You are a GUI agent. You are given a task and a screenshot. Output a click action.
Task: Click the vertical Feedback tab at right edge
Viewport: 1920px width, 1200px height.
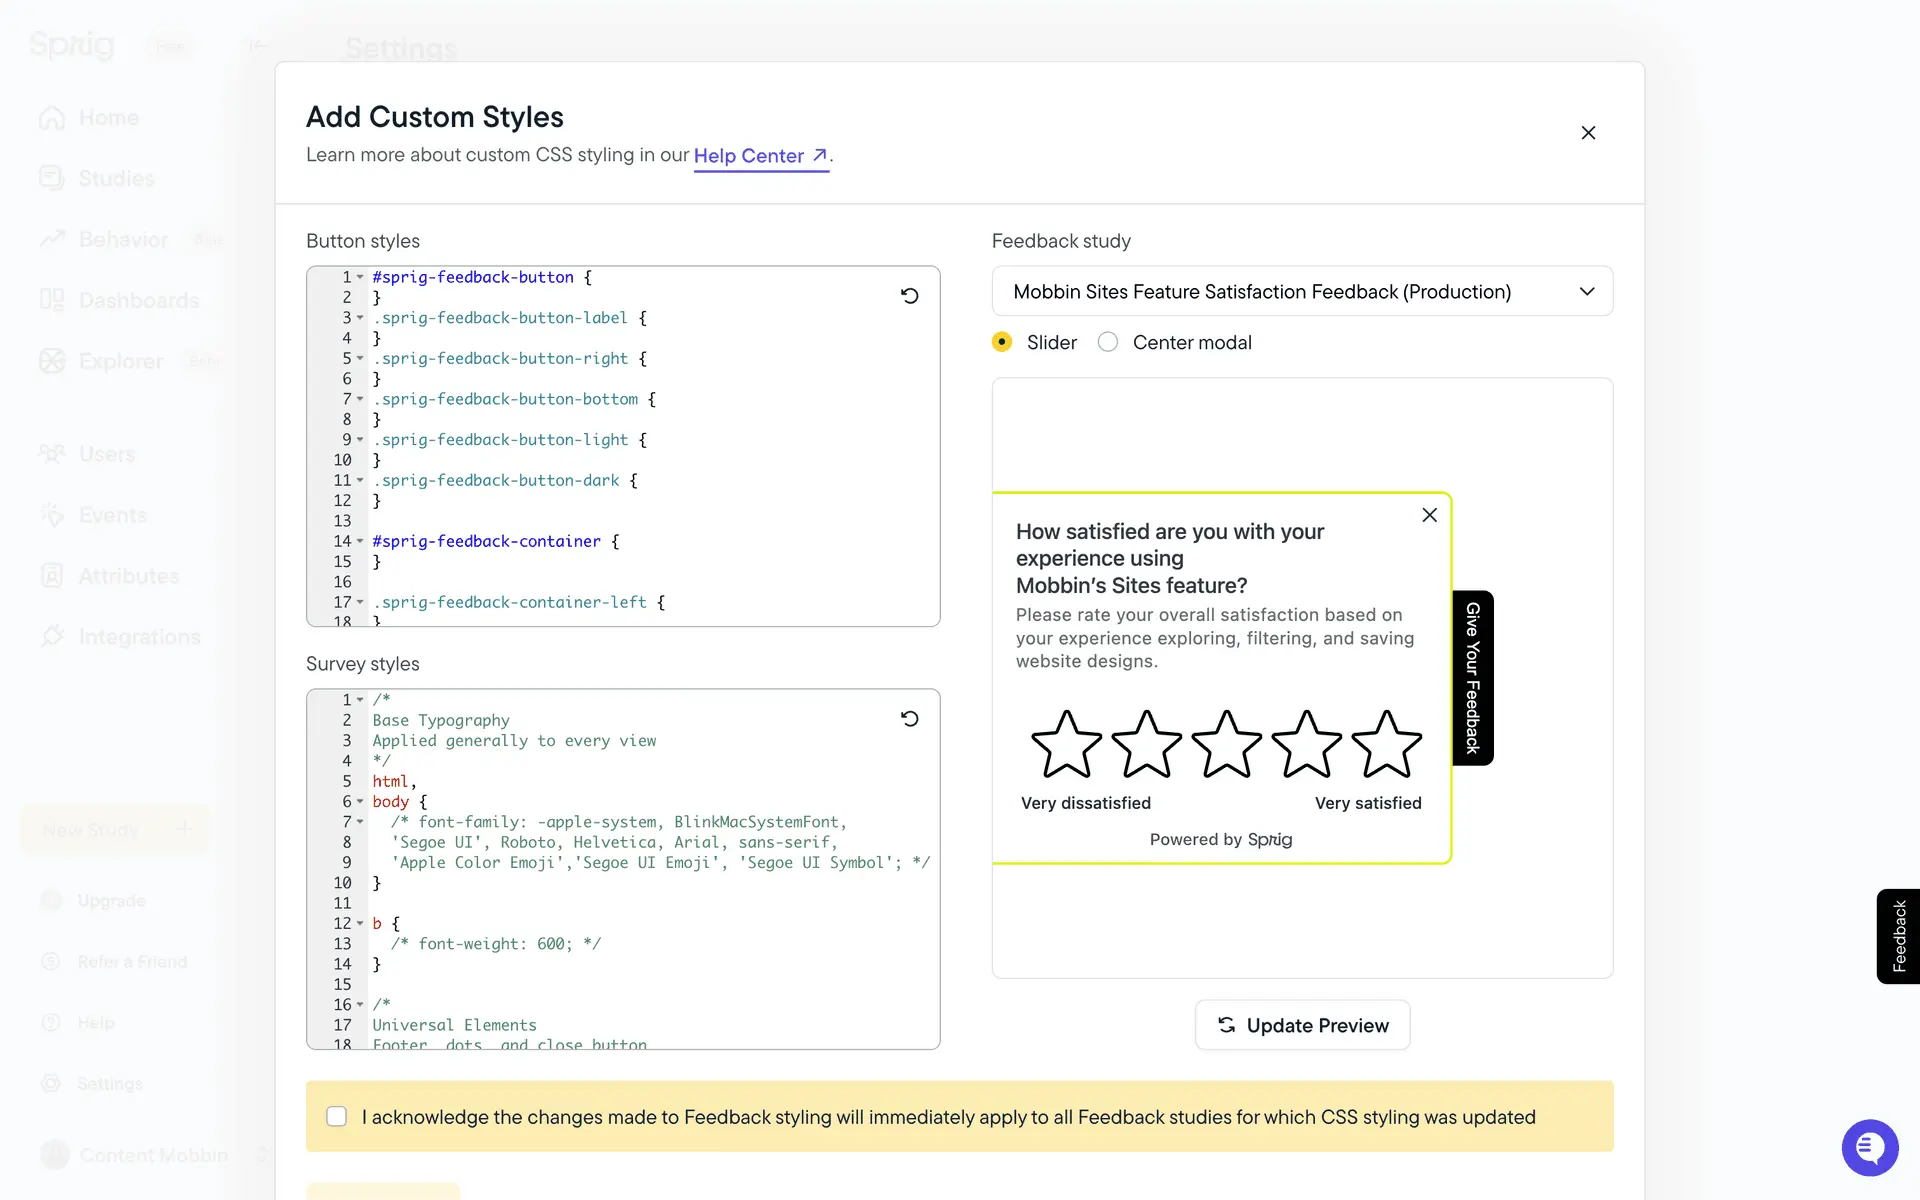(1898, 936)
